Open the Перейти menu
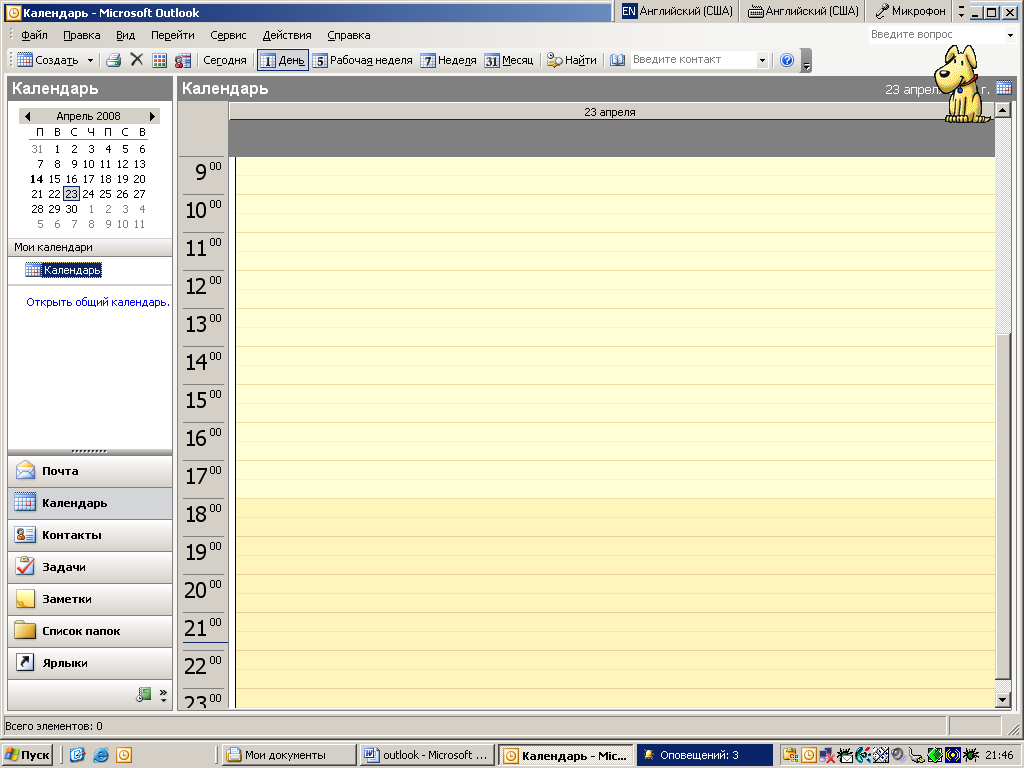This screenshot has height=768, width=1024. pyautogui.click(x=172, y=35)
